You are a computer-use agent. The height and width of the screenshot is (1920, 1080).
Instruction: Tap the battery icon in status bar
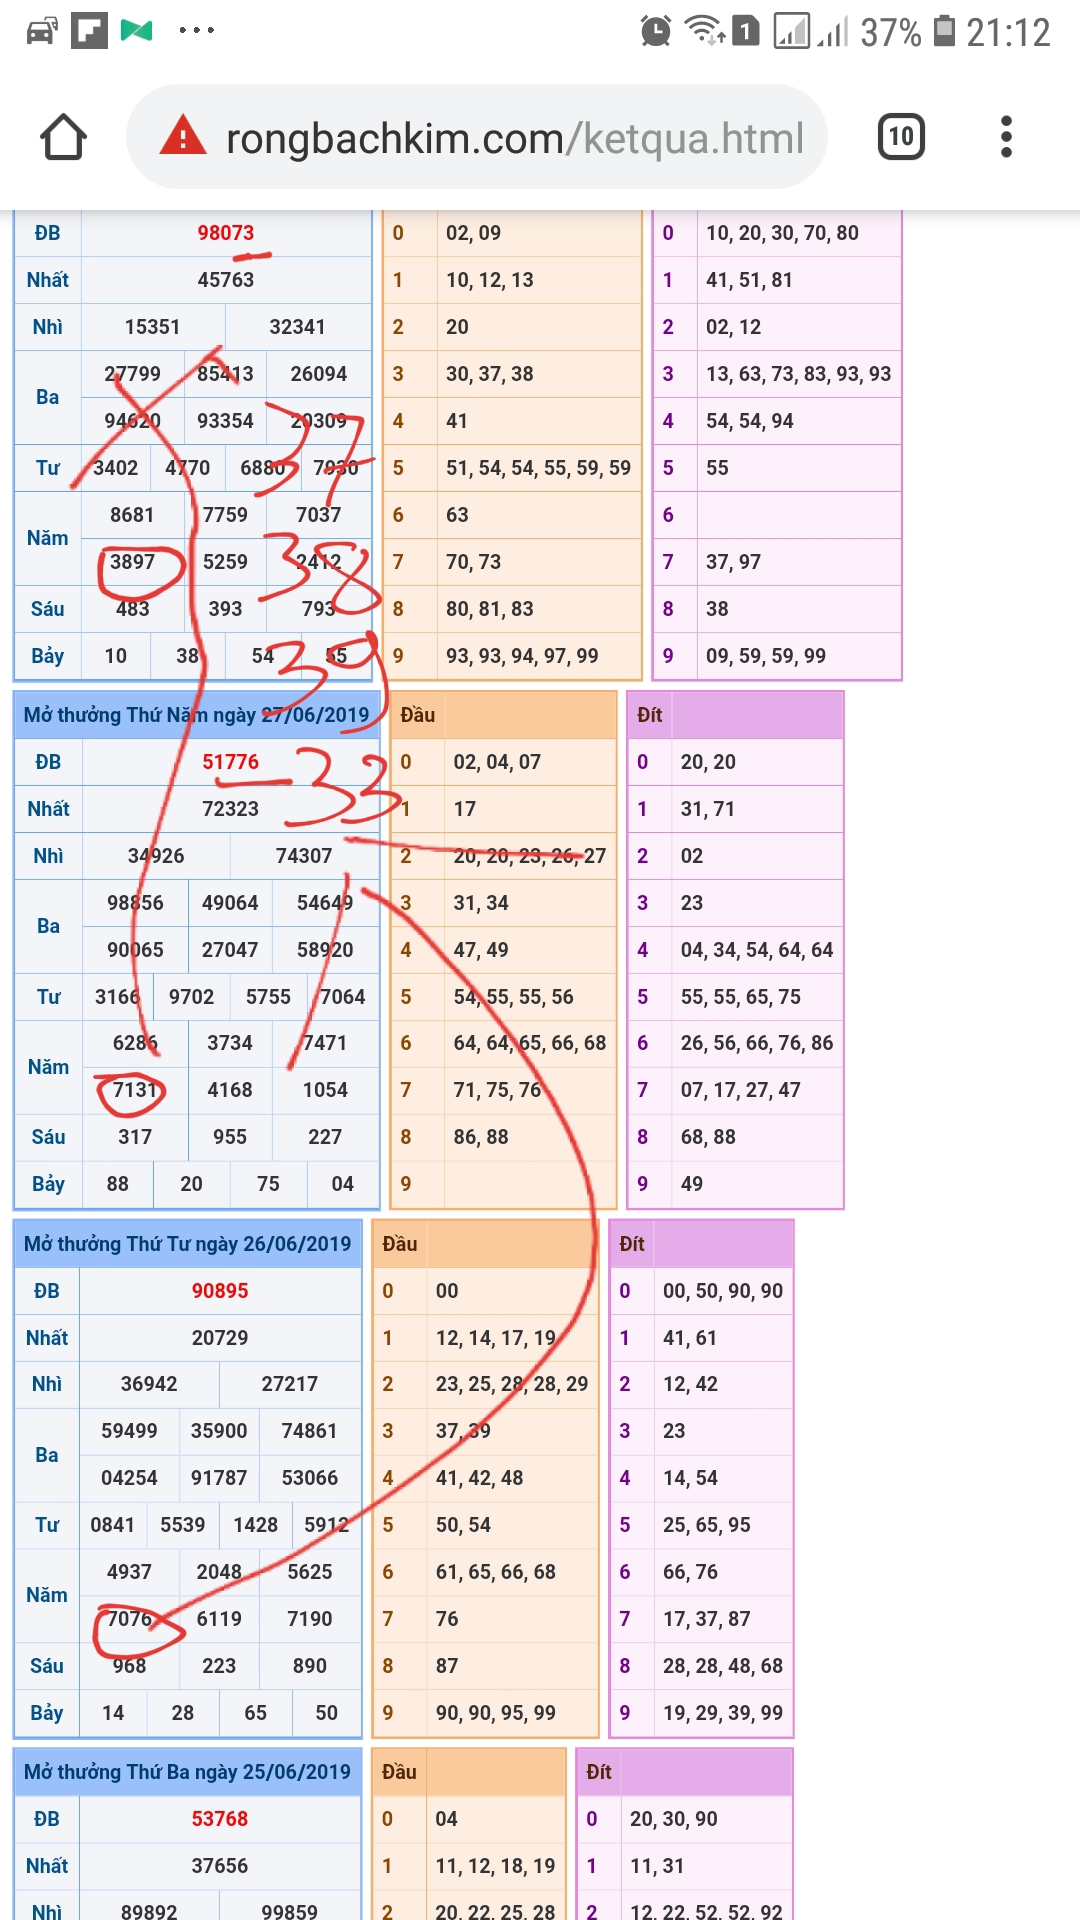[x=944, y=31]
